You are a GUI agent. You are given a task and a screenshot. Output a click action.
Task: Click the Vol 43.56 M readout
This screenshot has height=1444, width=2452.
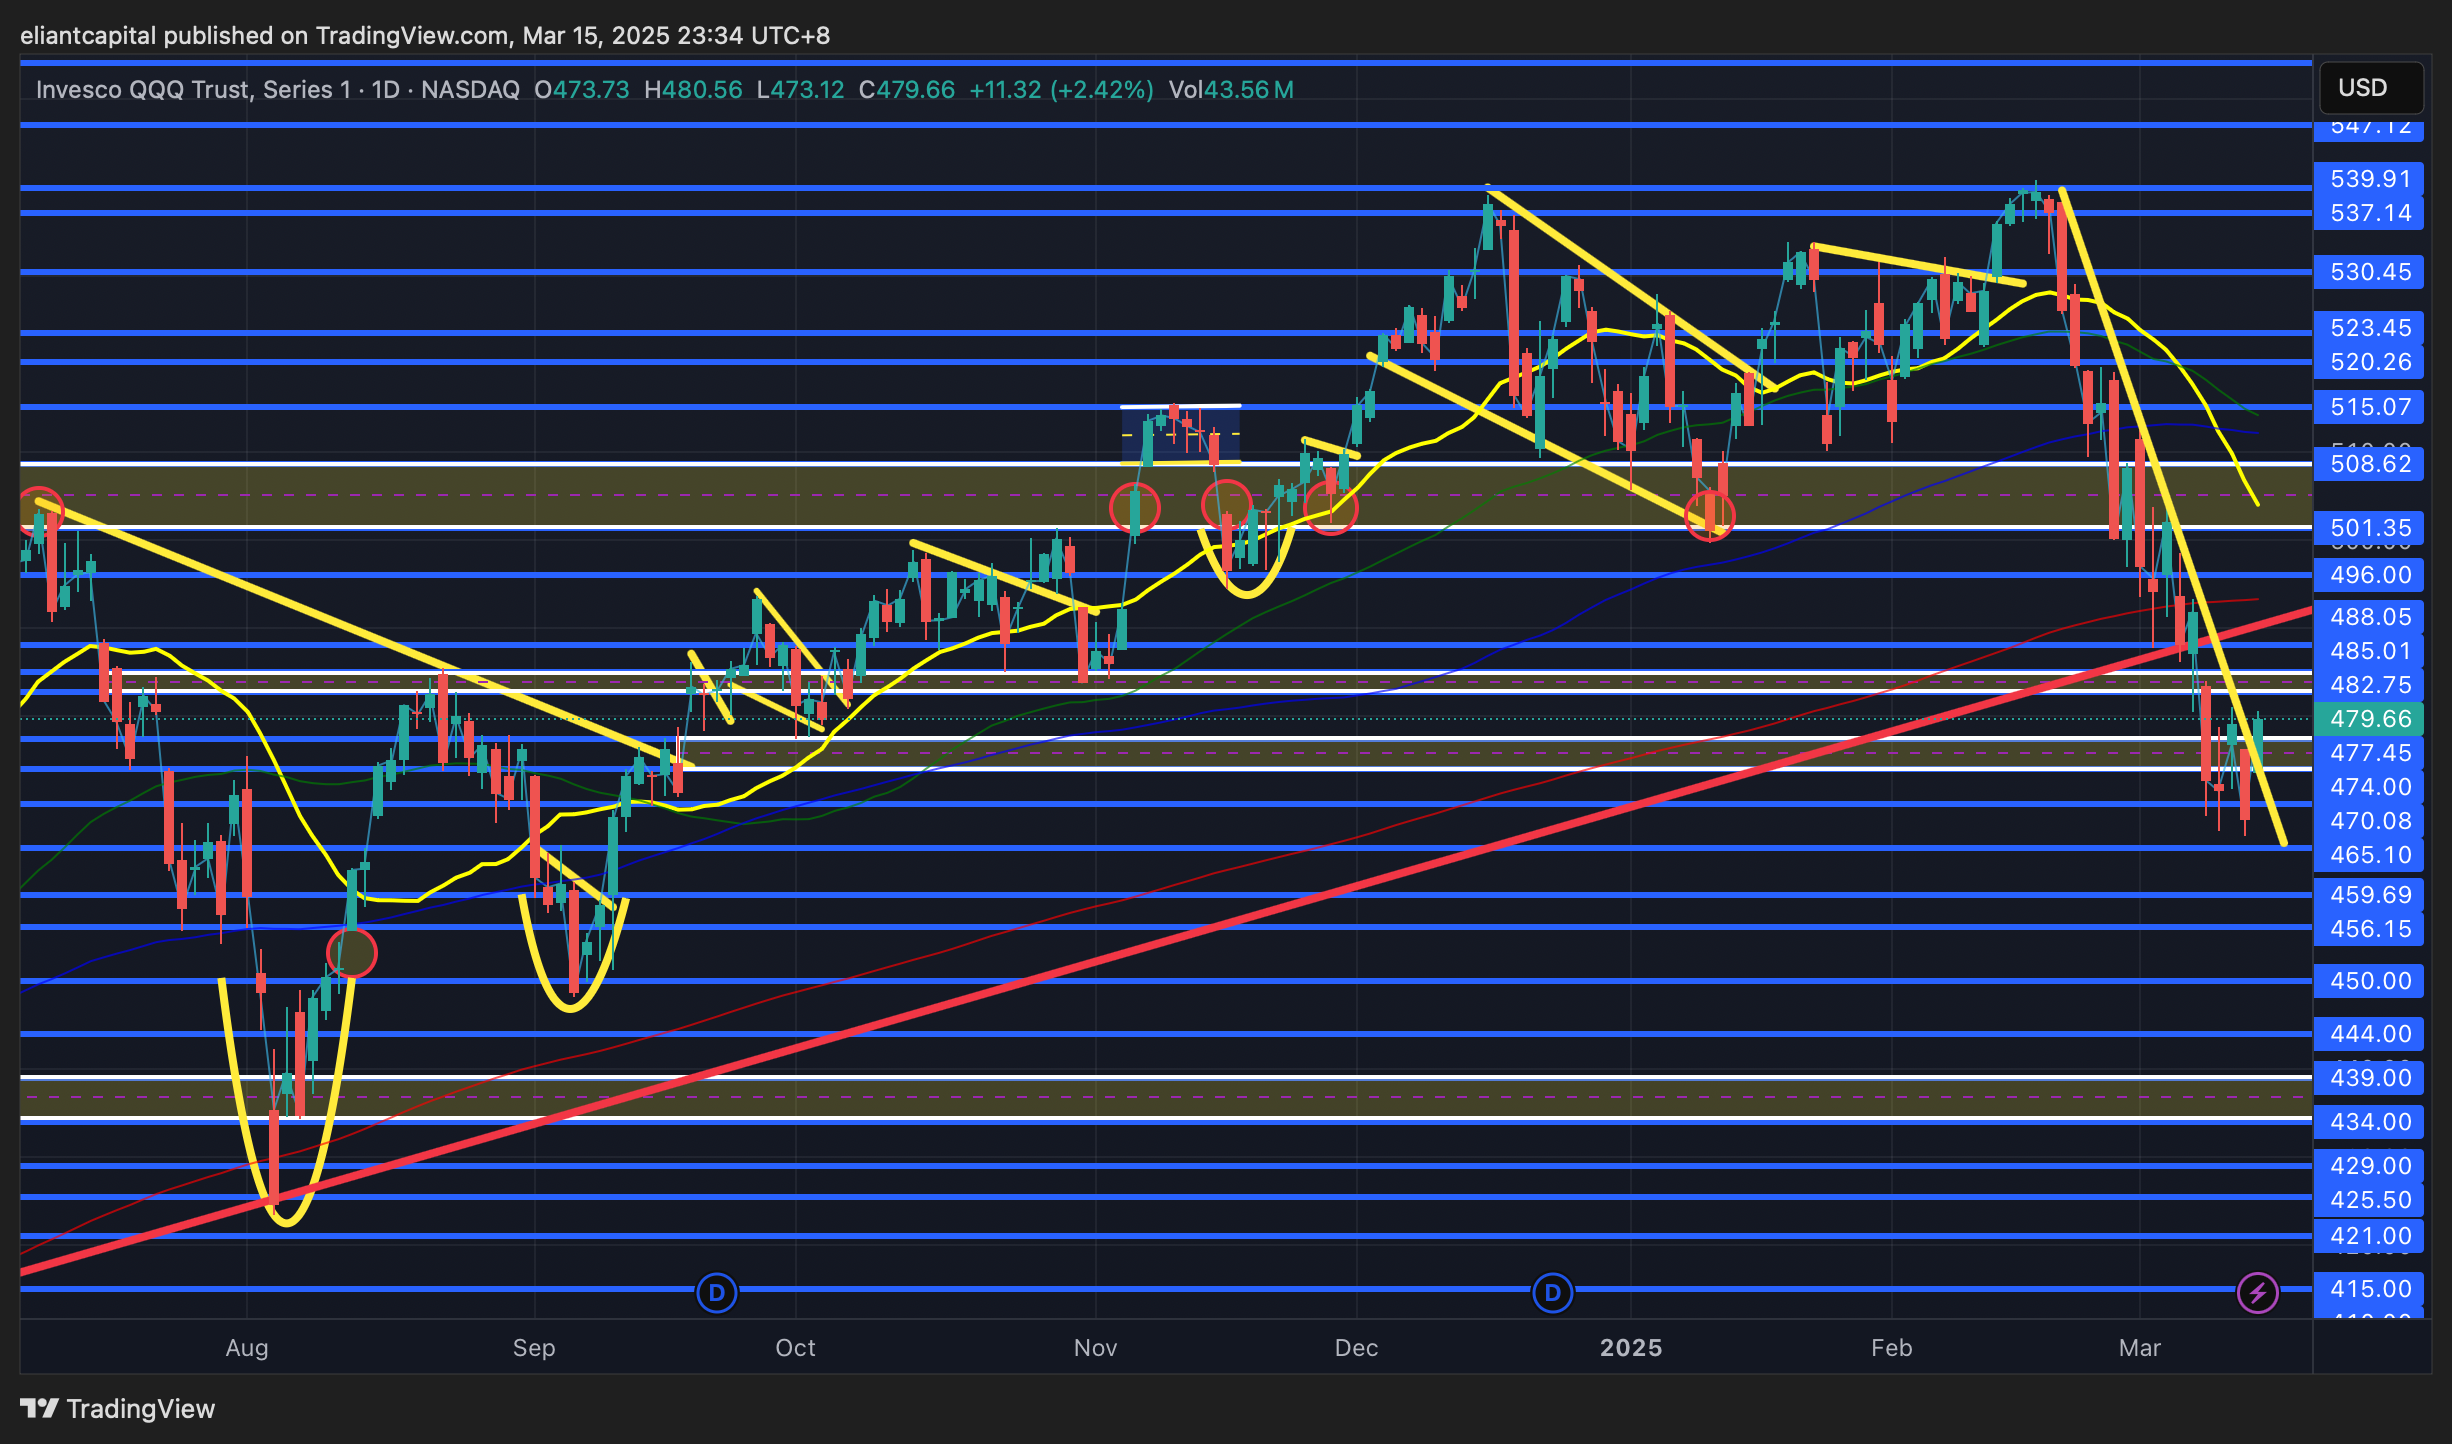(1231, 90)
